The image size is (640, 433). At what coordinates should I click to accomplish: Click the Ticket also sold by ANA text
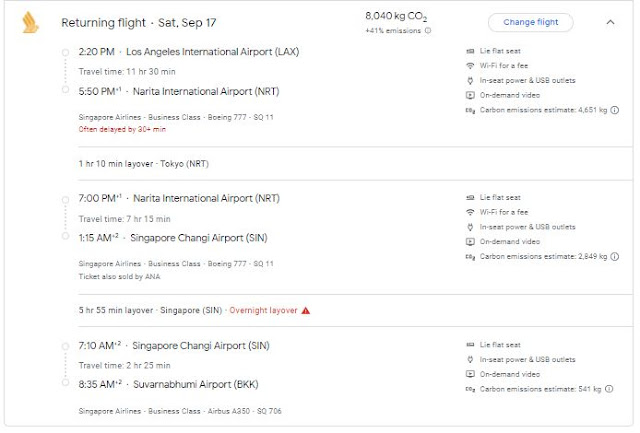click(x=116, y=275)
